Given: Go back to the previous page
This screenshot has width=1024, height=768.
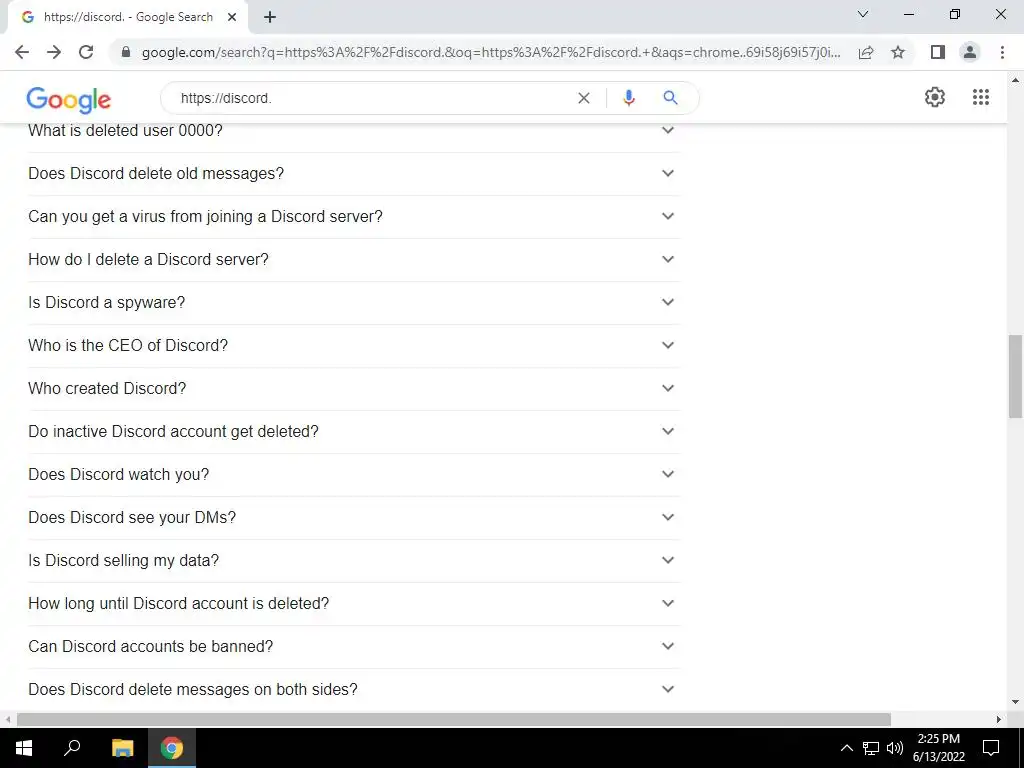Looking at the screenshot, I should tap(22, 52).
